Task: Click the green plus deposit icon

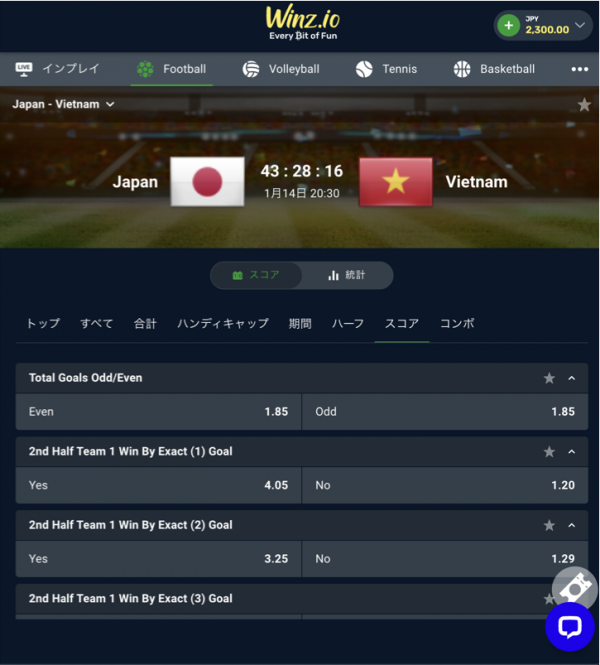Action: (x=508, y=25)
